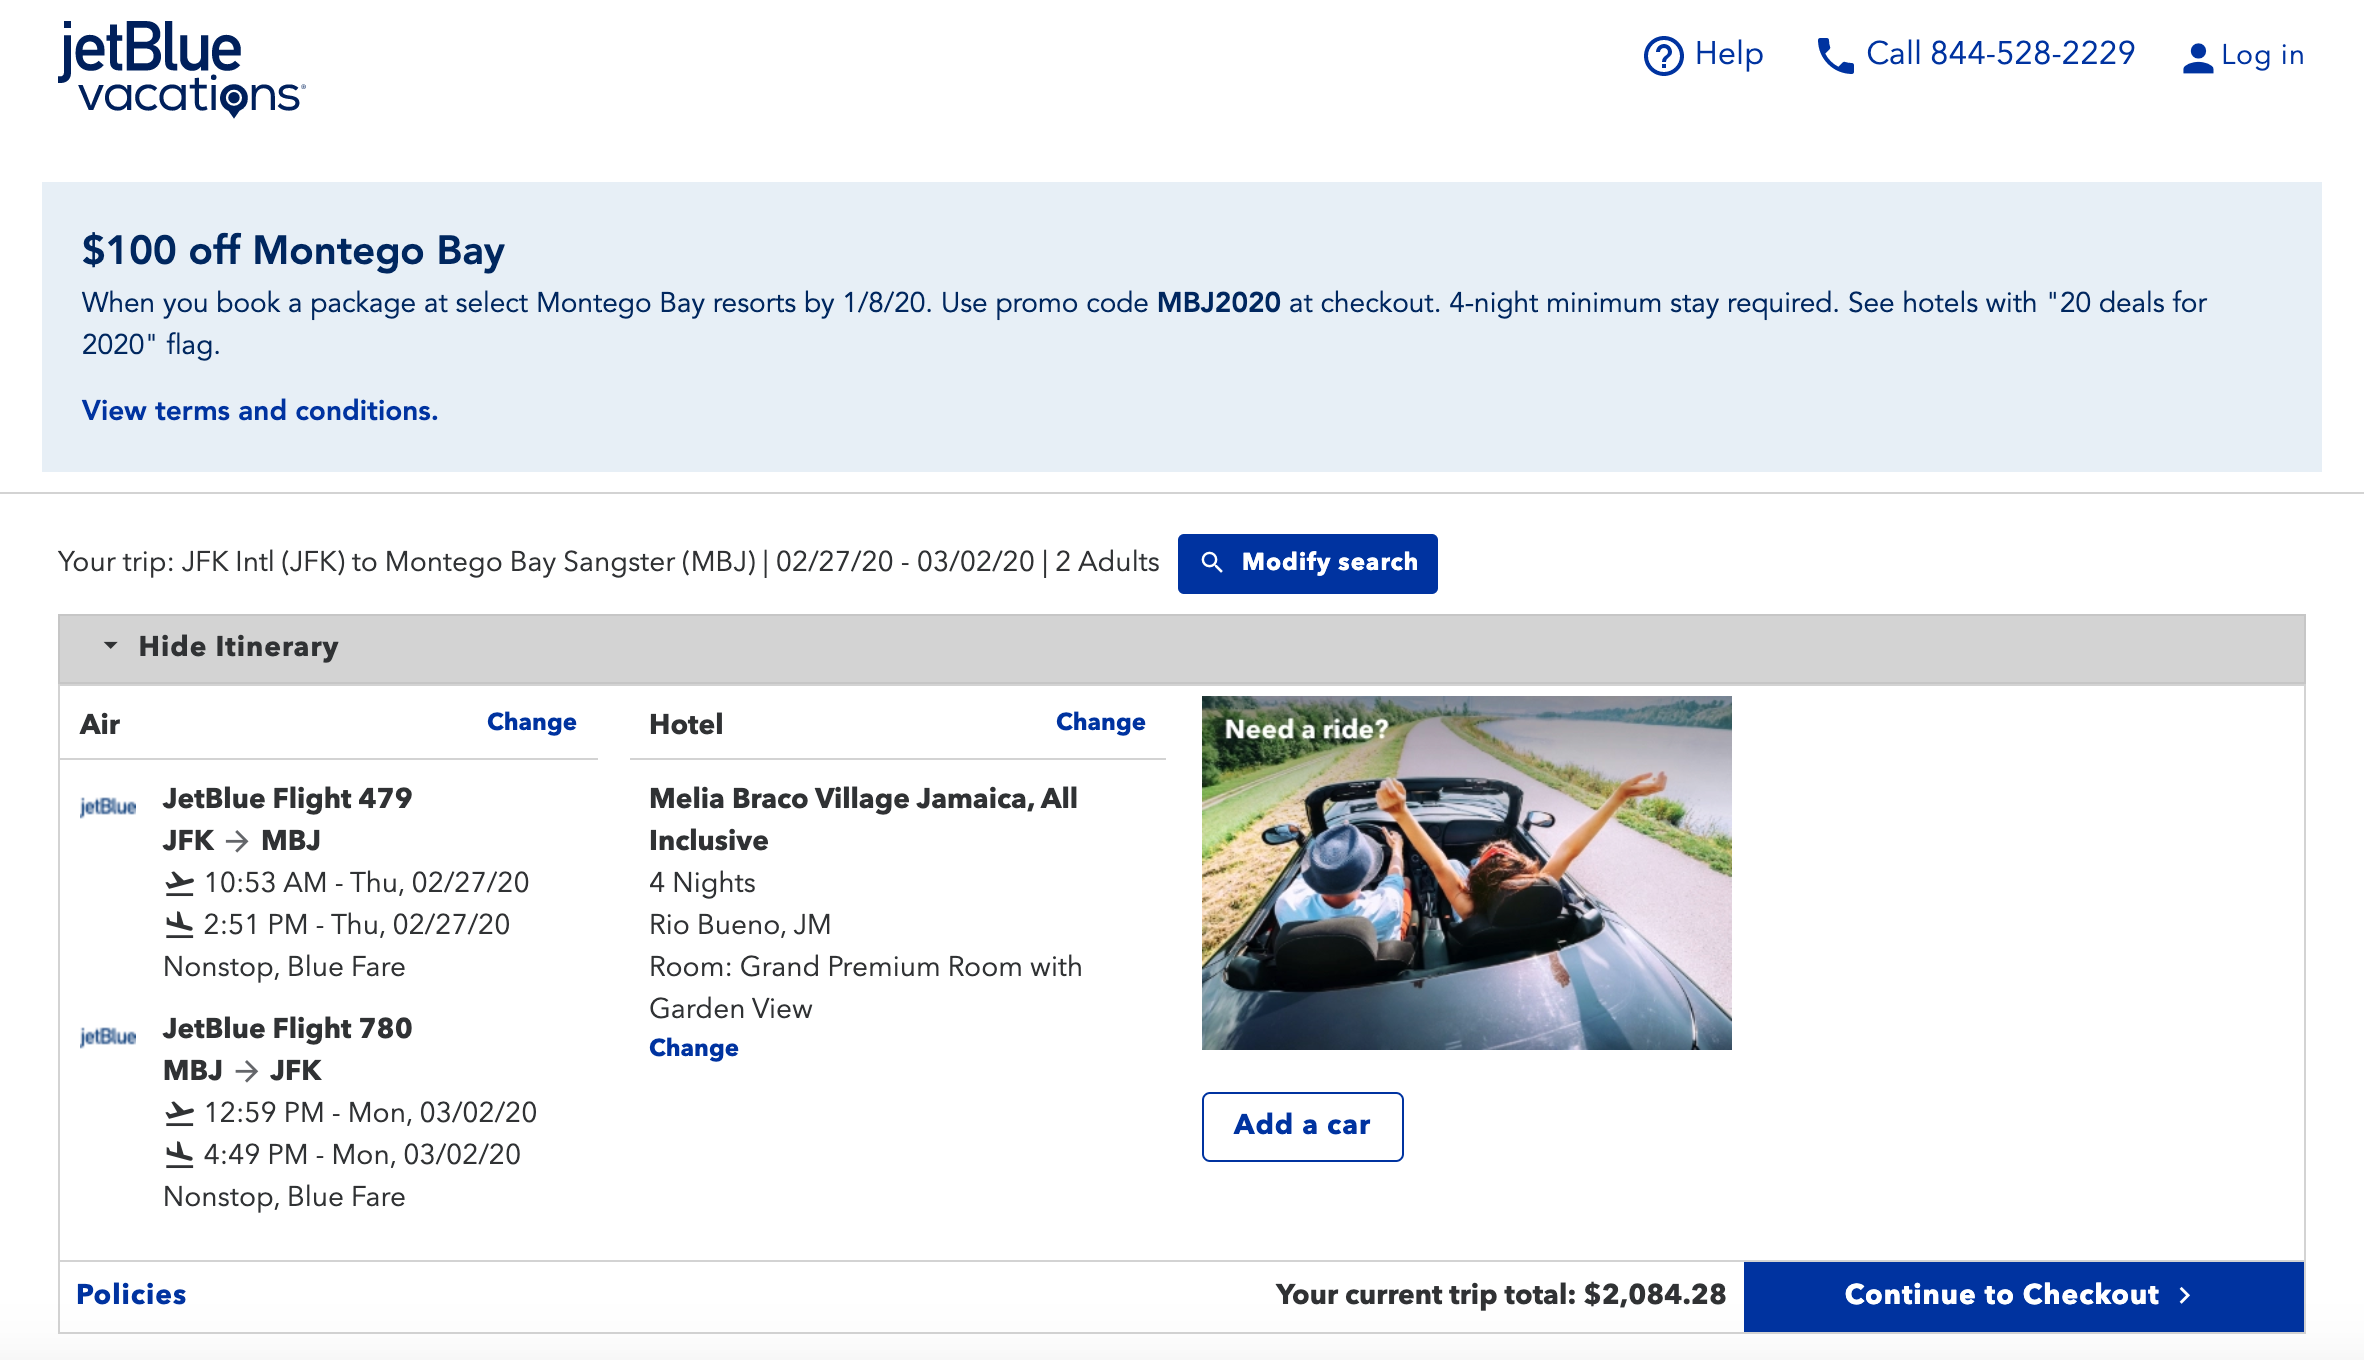Click the JetBlue Vacations logo

pos(181,68)
